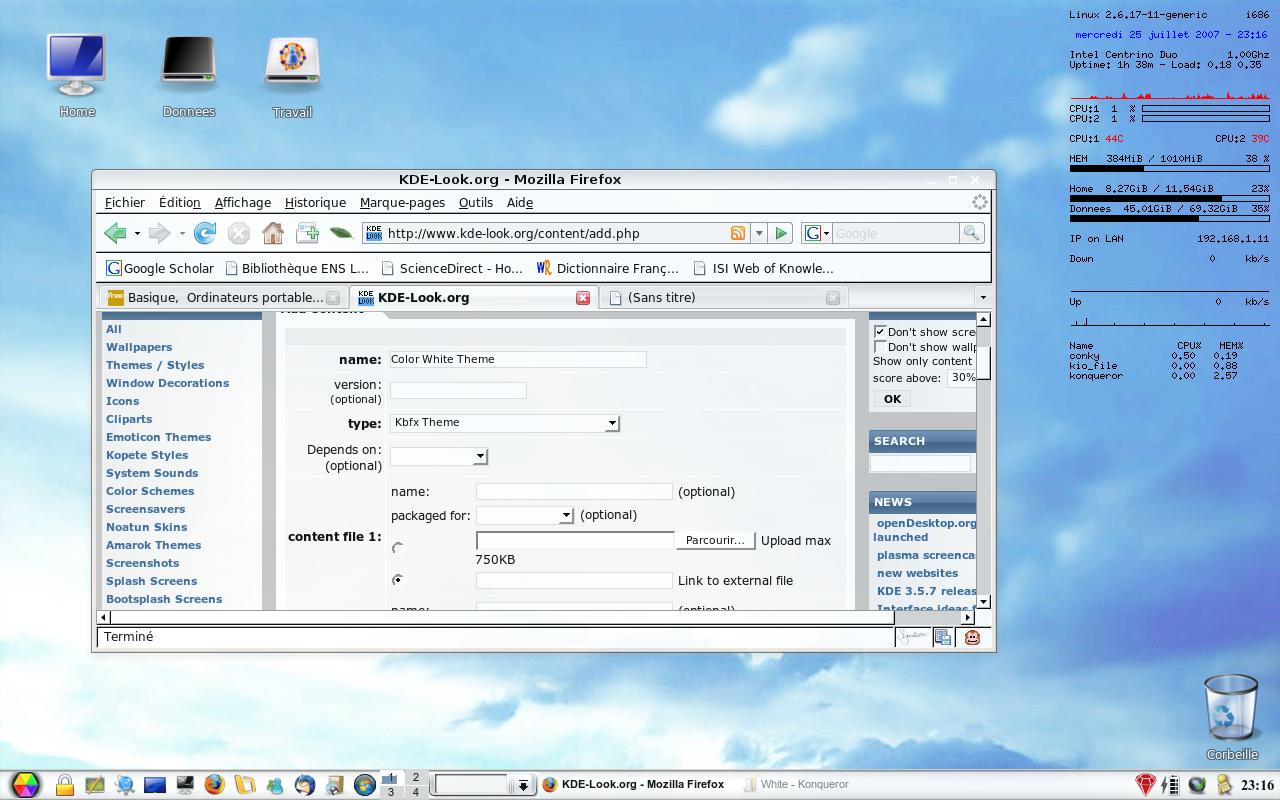Open the Amarok Themes link
This screenshot has width=1280, height=800.
[x=153, y=545]
